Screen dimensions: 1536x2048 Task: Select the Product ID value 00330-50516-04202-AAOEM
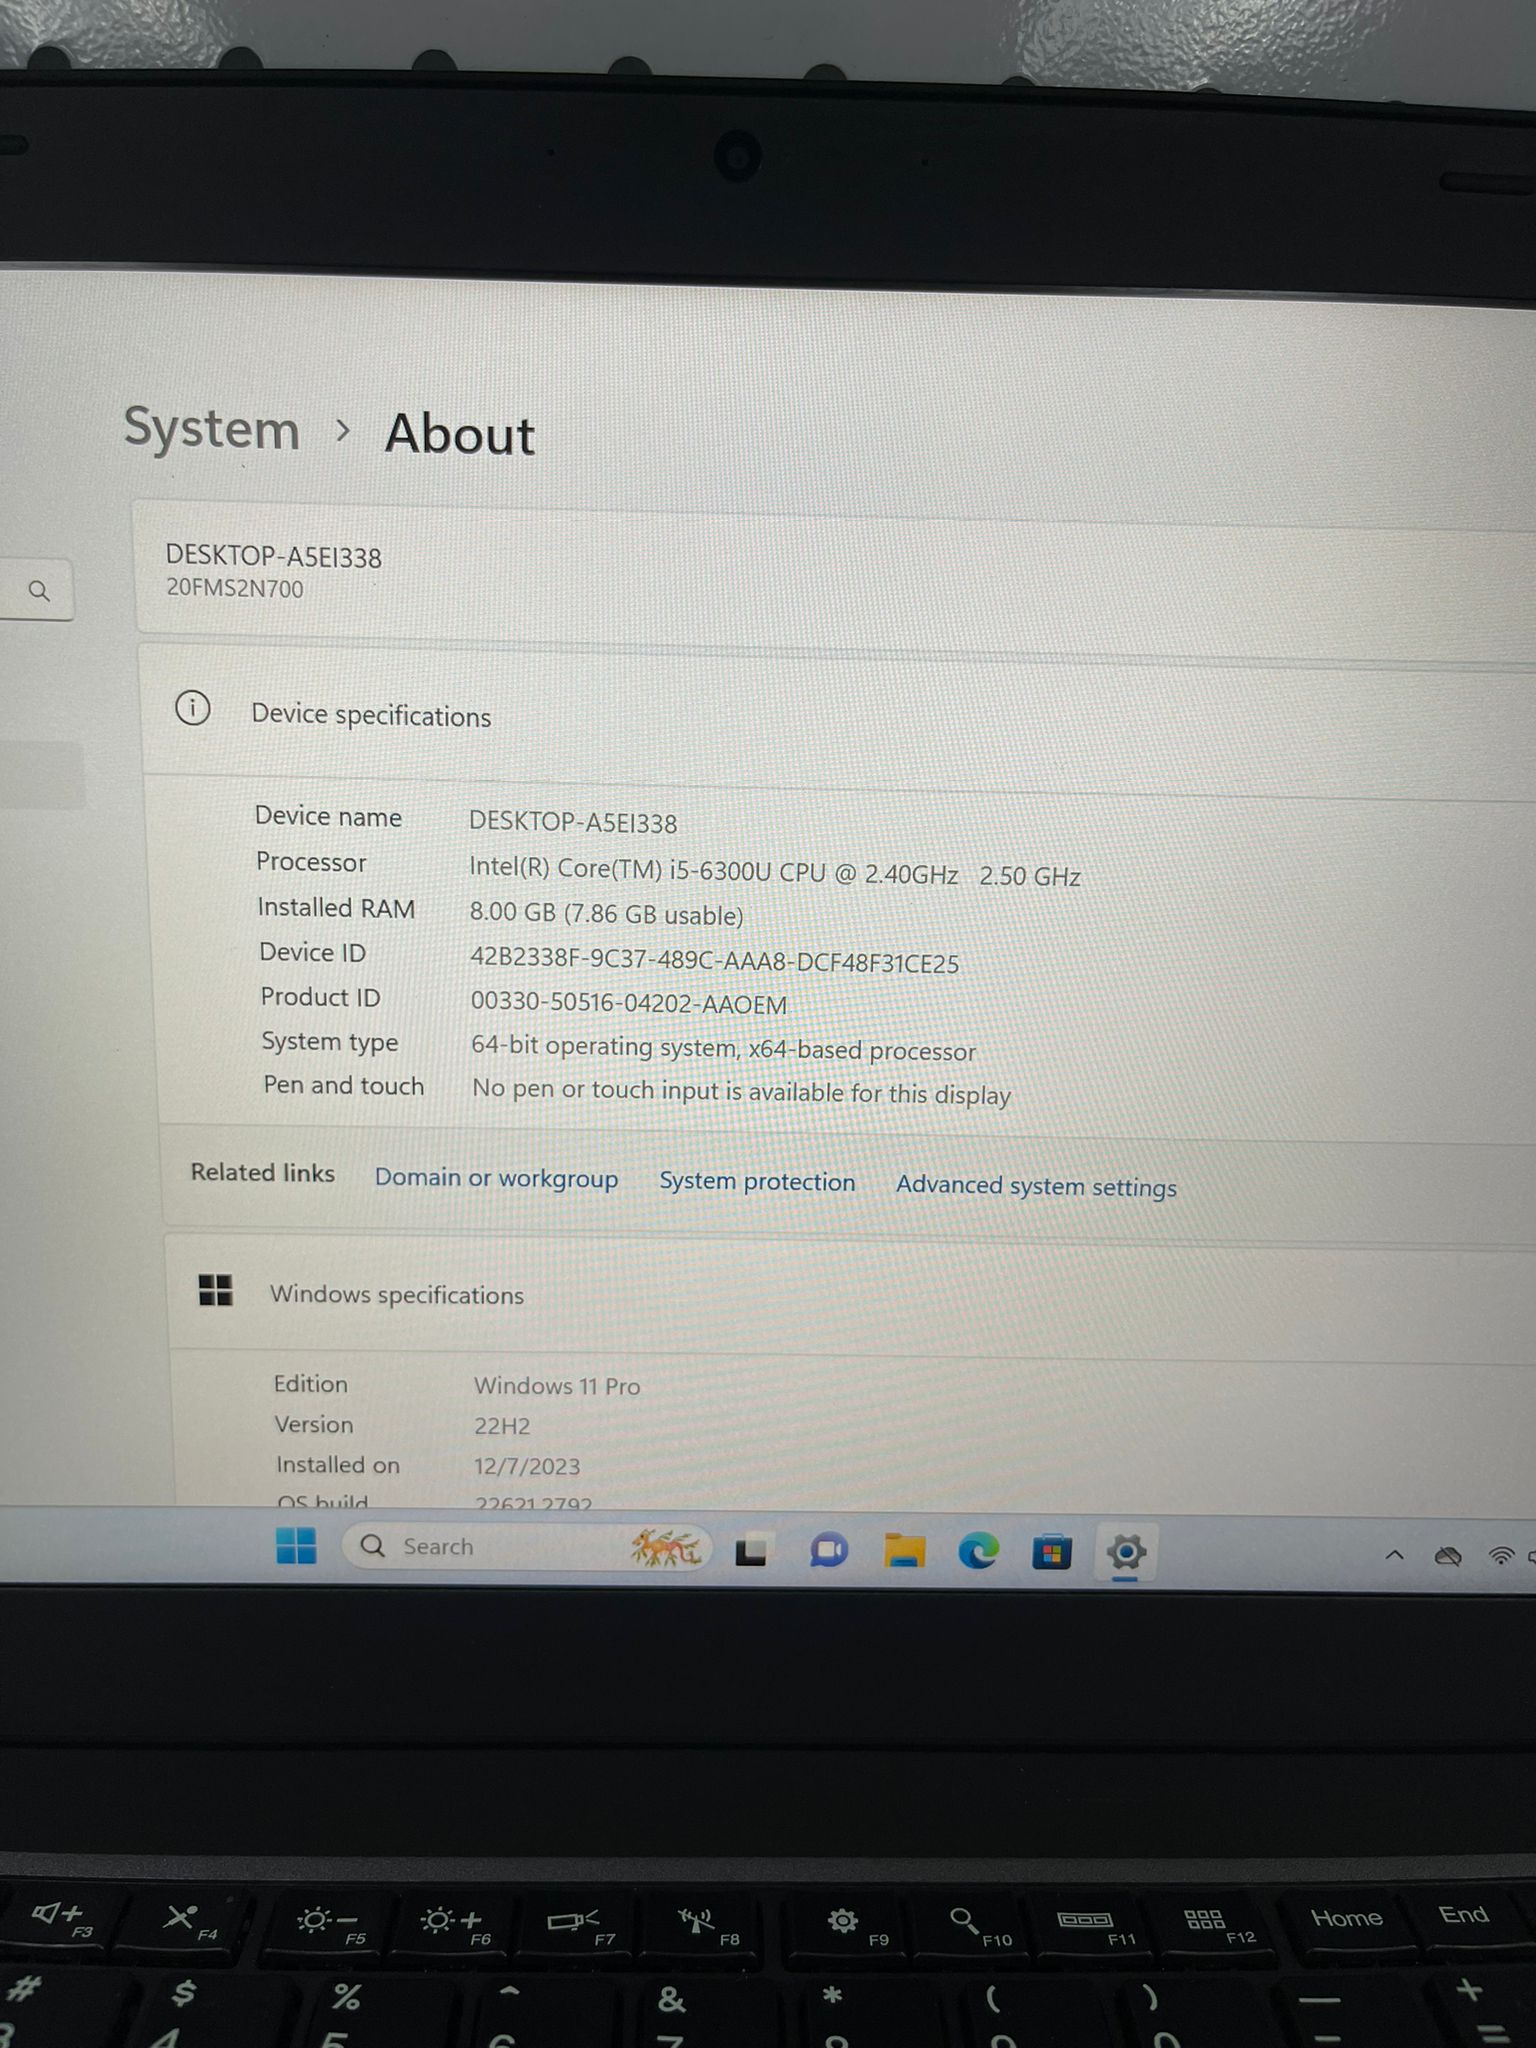pyautogui.click(x=629, y=1003)
